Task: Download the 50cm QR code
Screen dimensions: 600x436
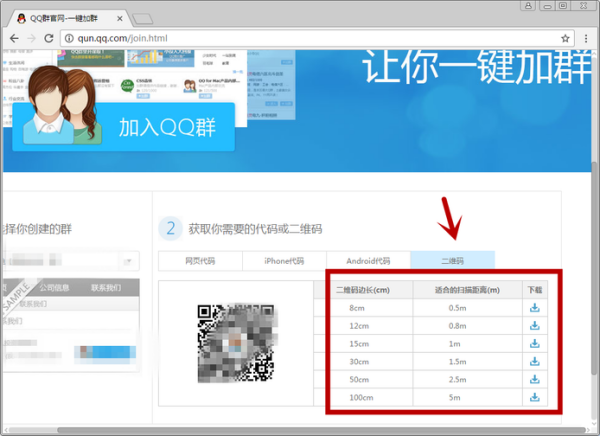Action: [x=535, y=380]
